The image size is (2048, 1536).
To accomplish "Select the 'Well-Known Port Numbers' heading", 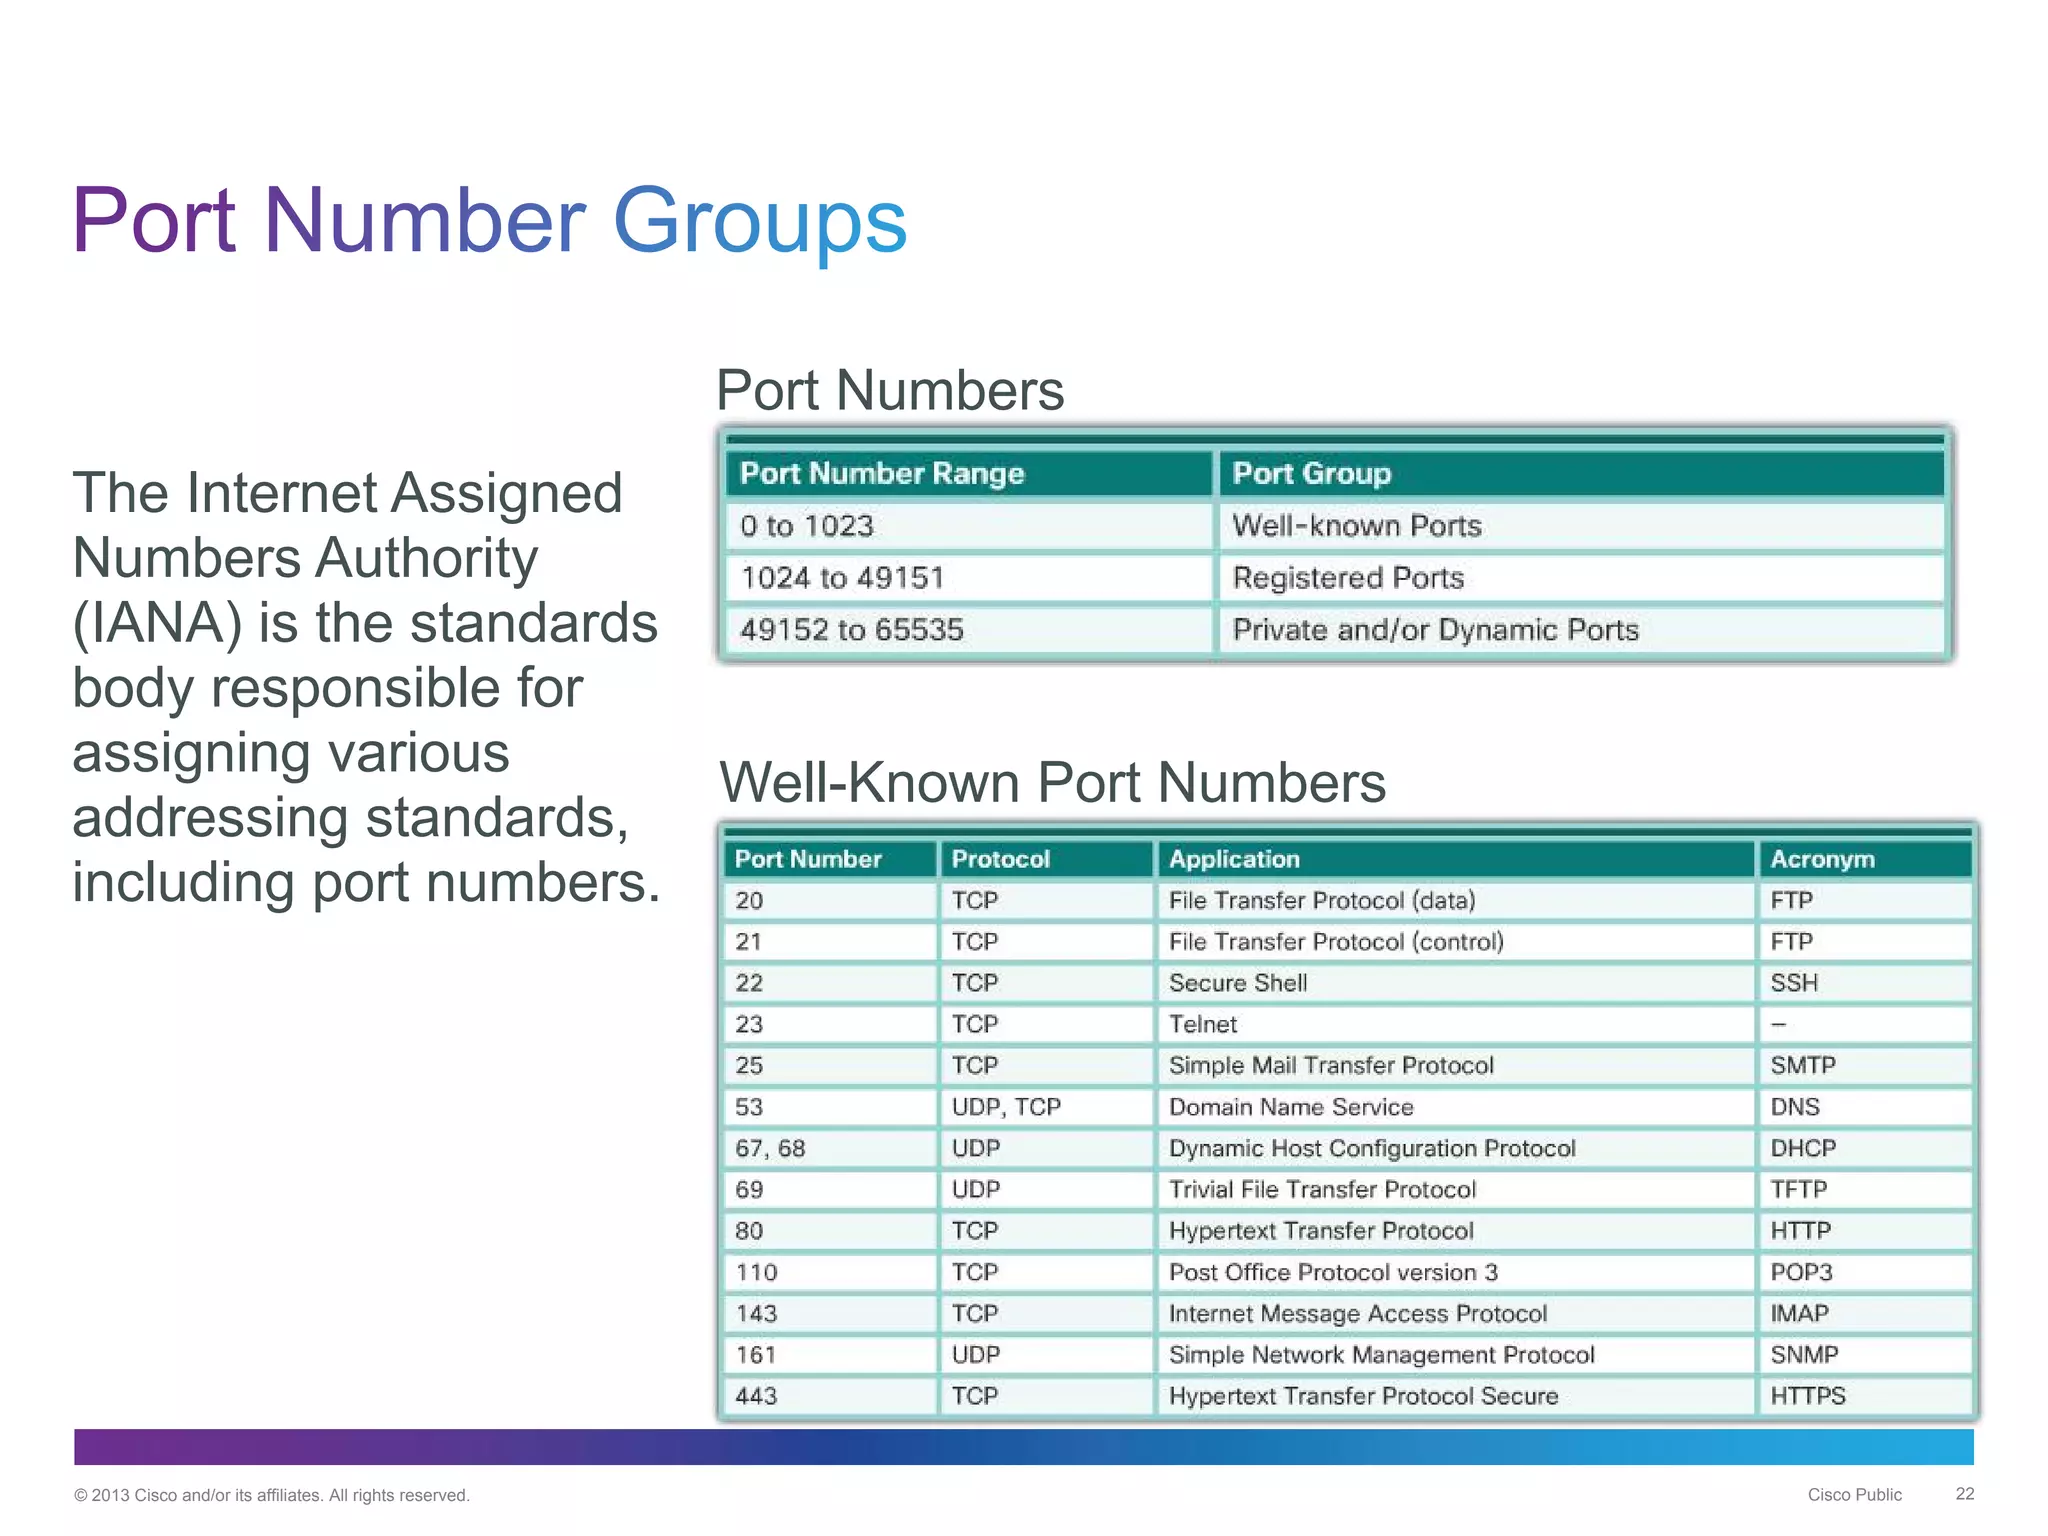I will point(1052,782).
